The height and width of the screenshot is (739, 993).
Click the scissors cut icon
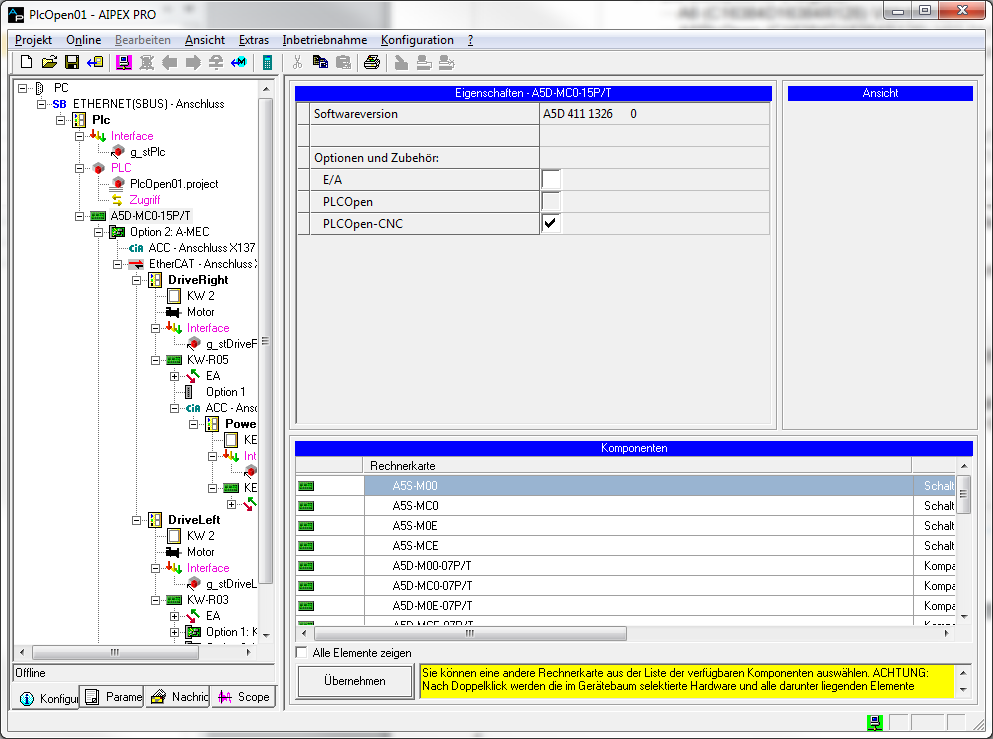click(297, 62)
